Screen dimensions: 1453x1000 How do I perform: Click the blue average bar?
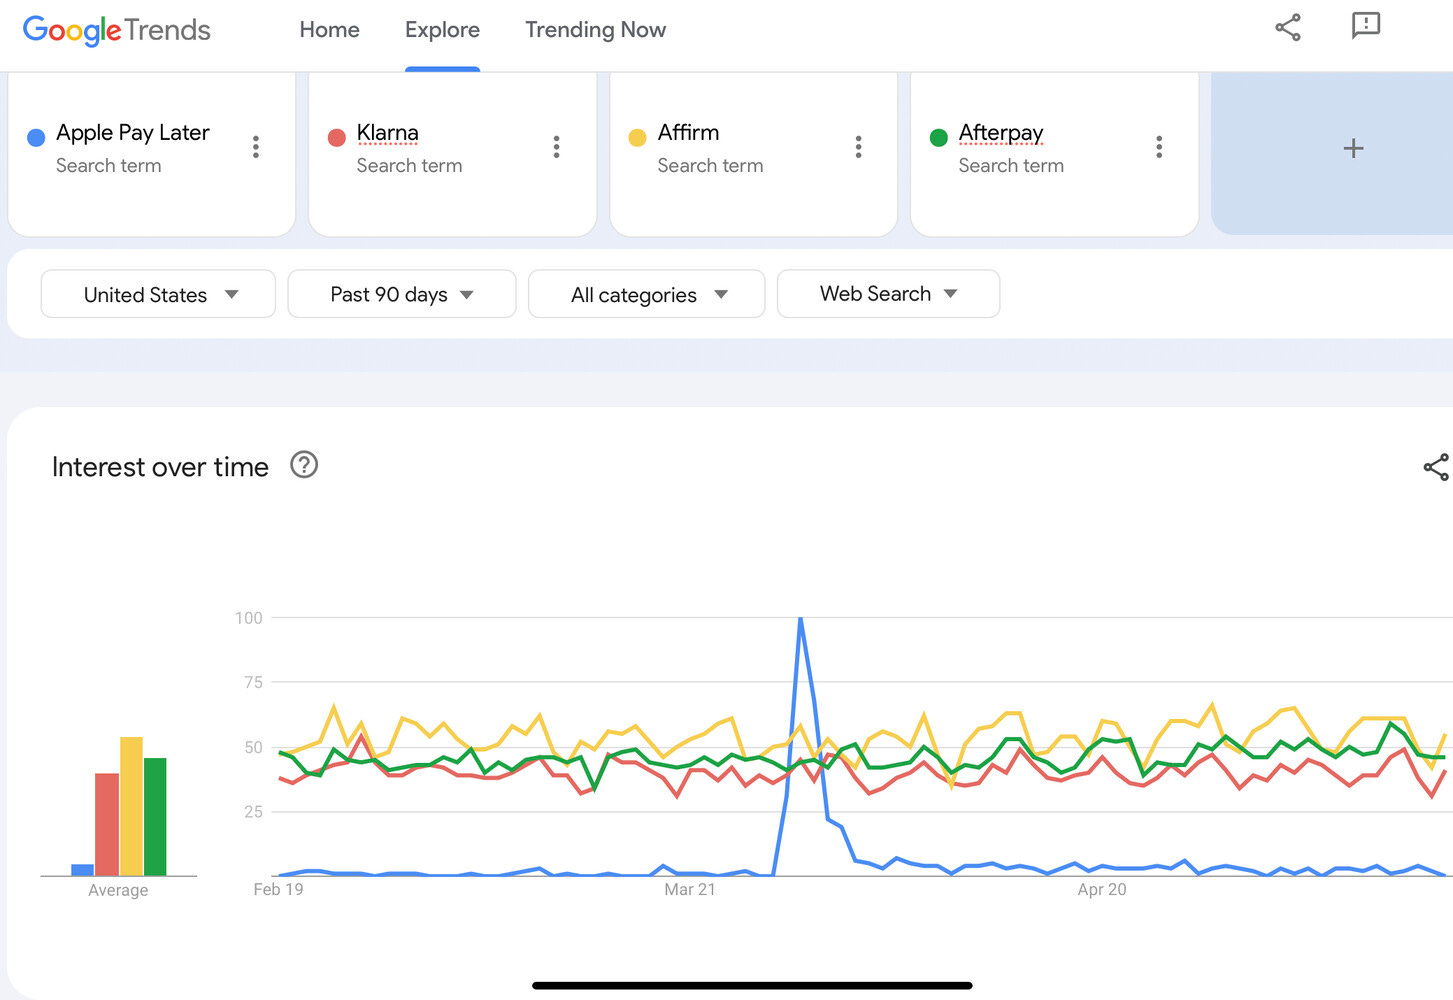82,870
